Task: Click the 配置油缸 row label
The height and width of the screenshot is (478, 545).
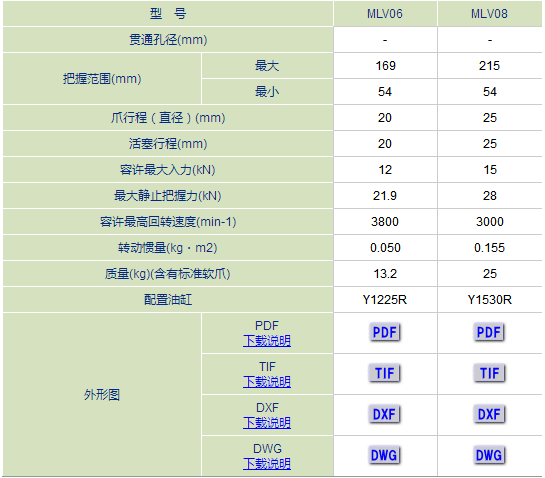Action: coord(168,300)
